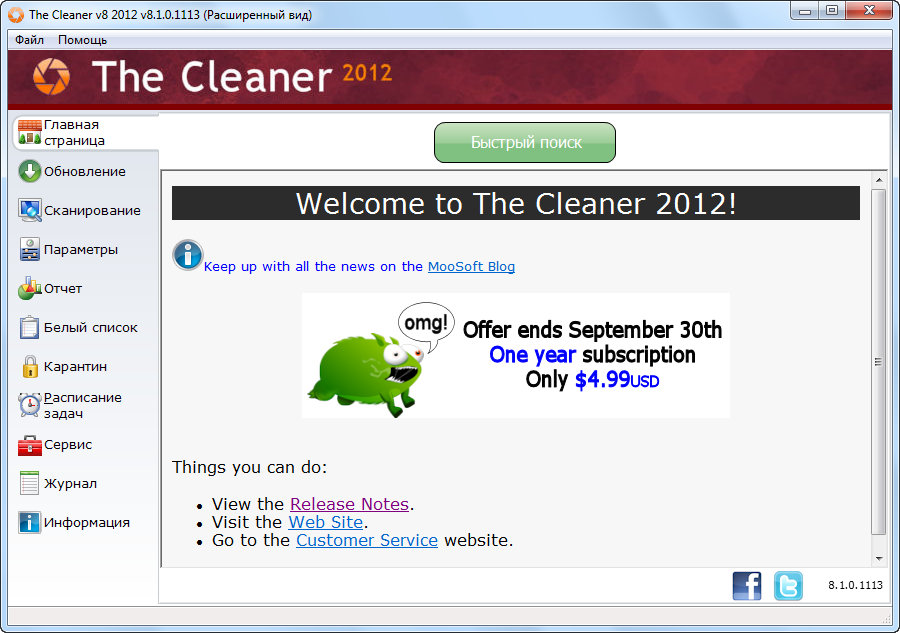Image resolution: width=900 pixels, height=633 pixels.
Task: Open Параметры settings icon in sidebar
Action: tap(29, 249)
